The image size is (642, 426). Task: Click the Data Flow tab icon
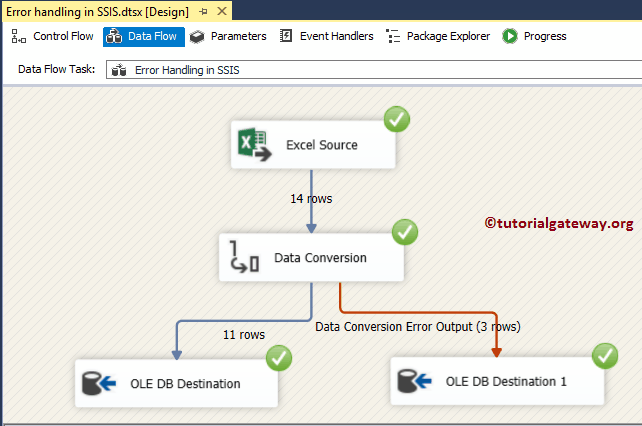coord(114,36)
